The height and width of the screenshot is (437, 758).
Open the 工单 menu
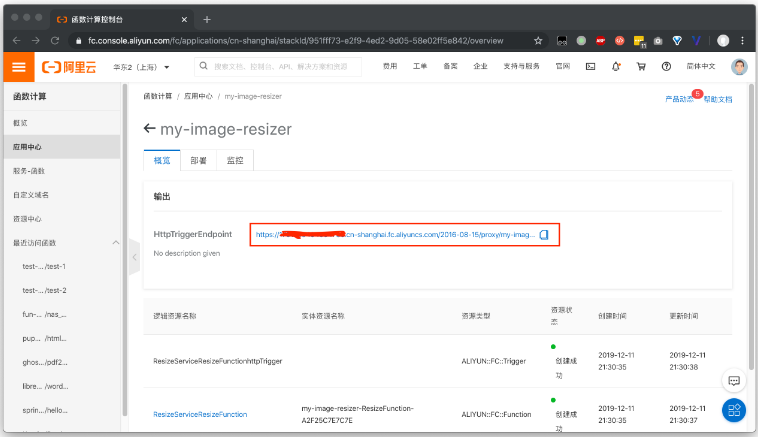[x=420, y=66]
